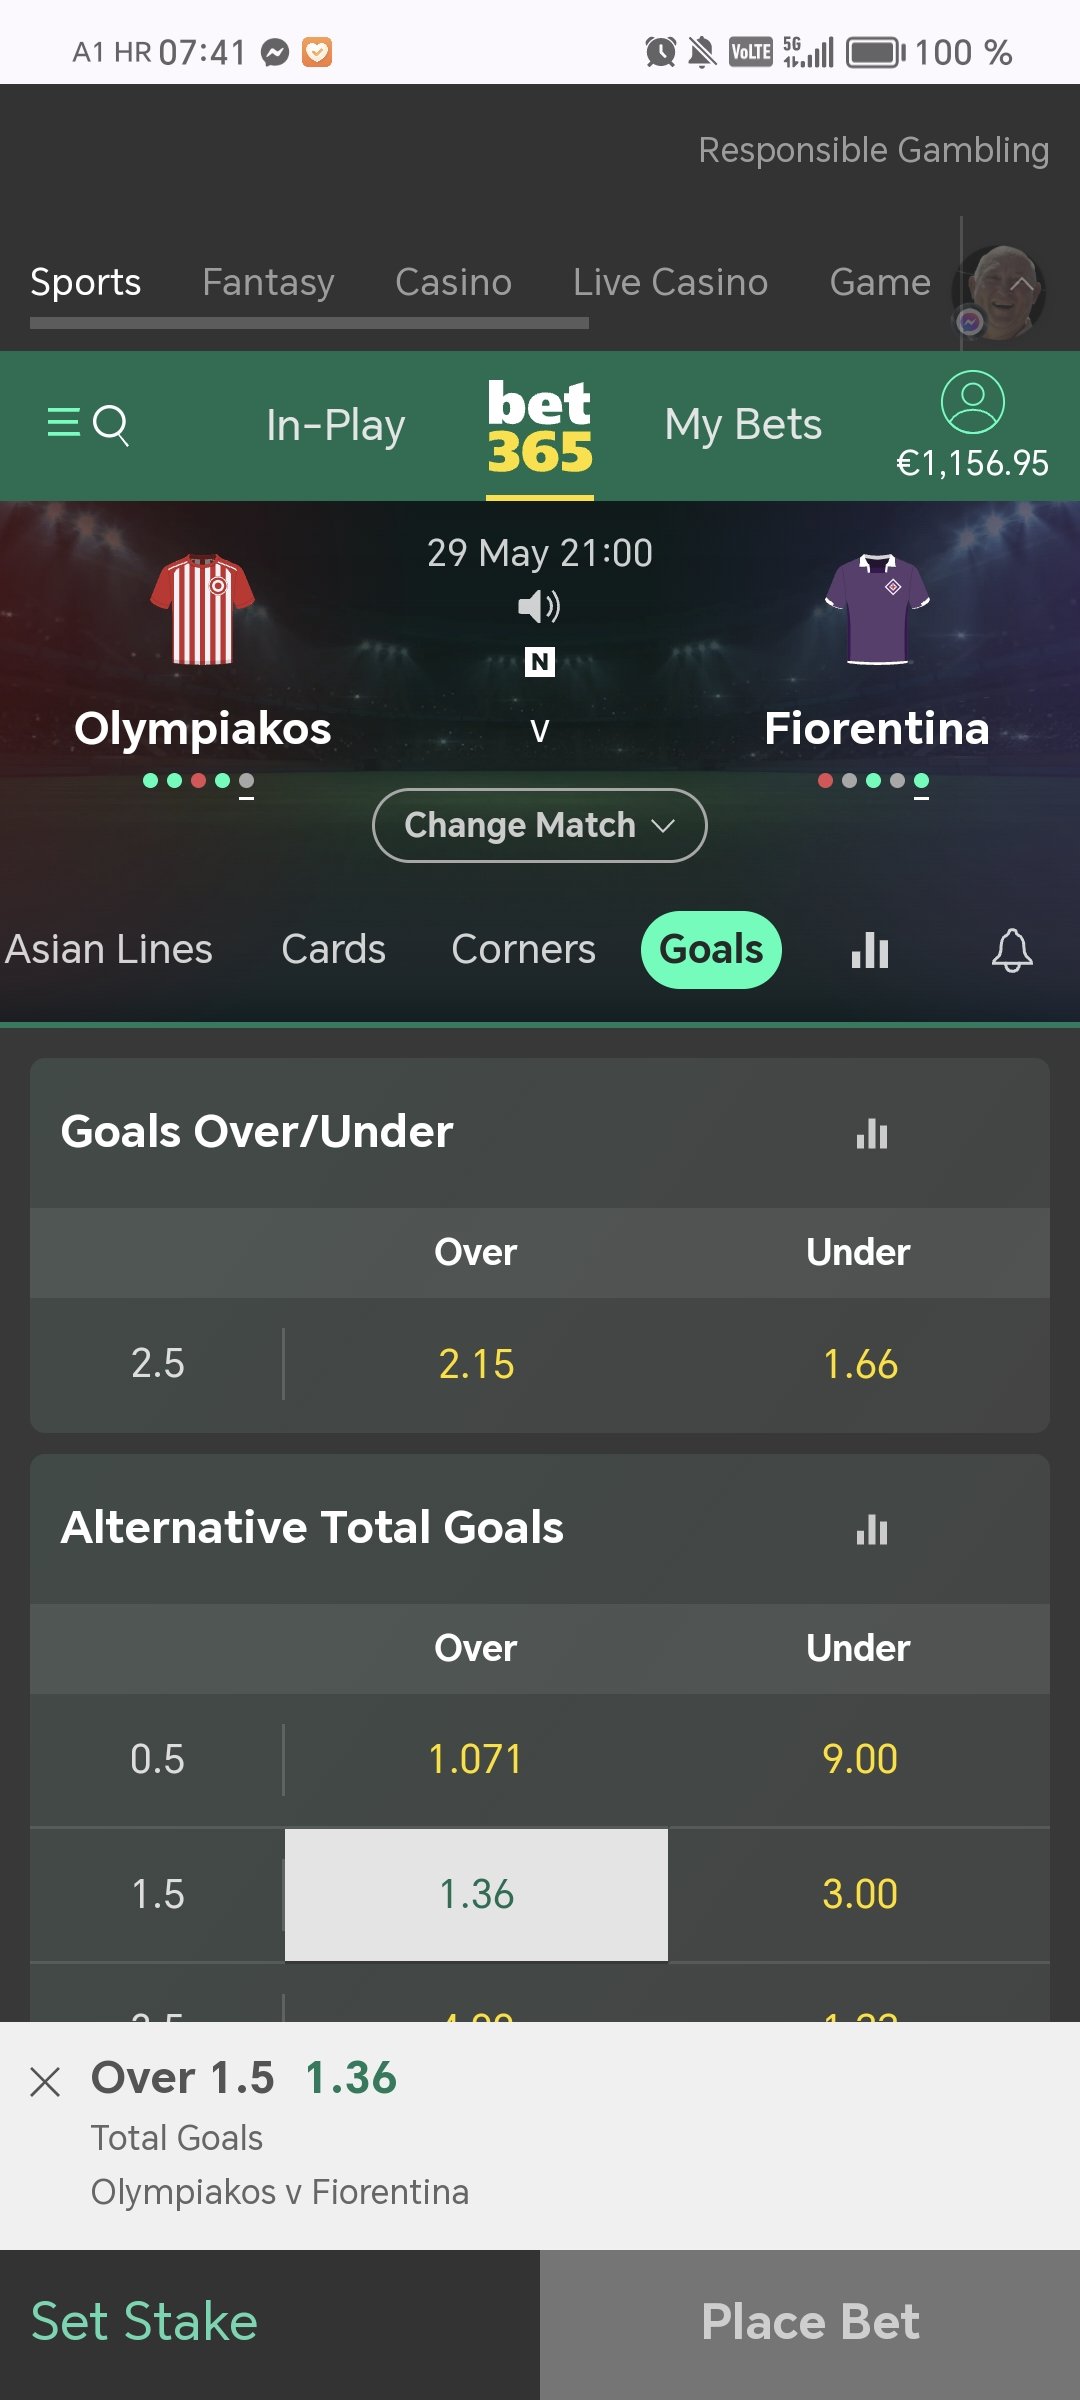Deselect the highlighted Over 1.5 odds 1.36
Screen dimensions: 1080x2400
[x=476, y=1894]
